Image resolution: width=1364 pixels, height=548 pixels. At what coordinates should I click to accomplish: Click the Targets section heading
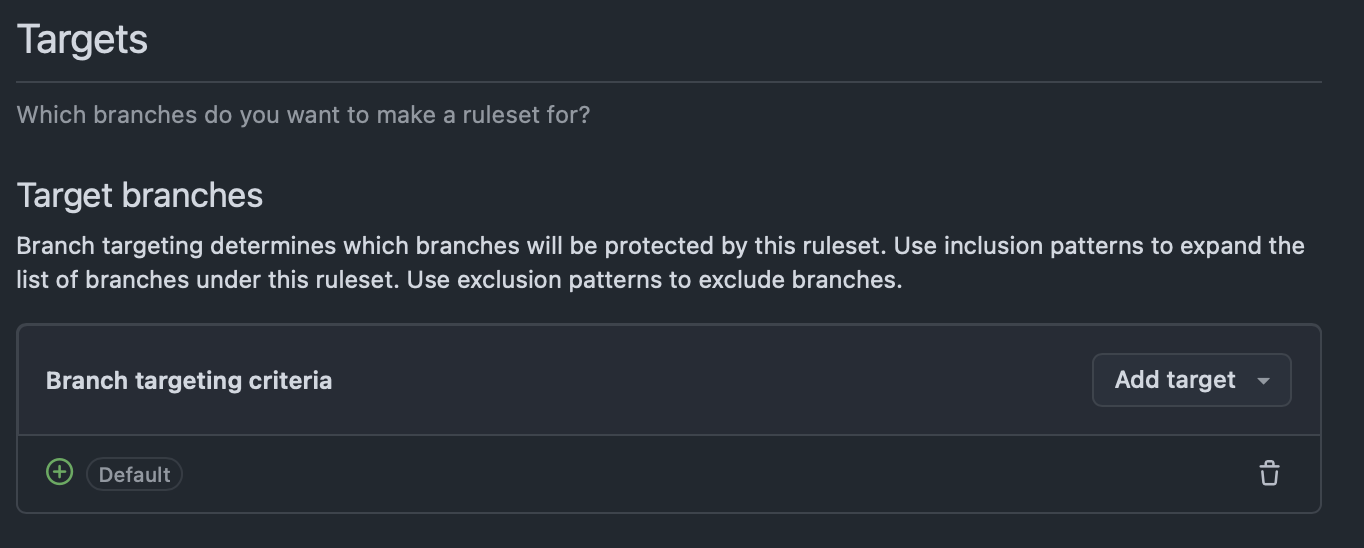[82, 39]
